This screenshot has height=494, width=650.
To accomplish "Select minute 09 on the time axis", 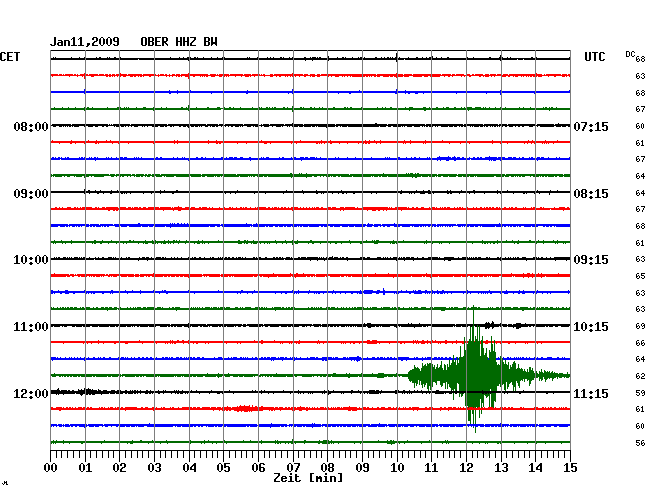I will pos(362,467).
